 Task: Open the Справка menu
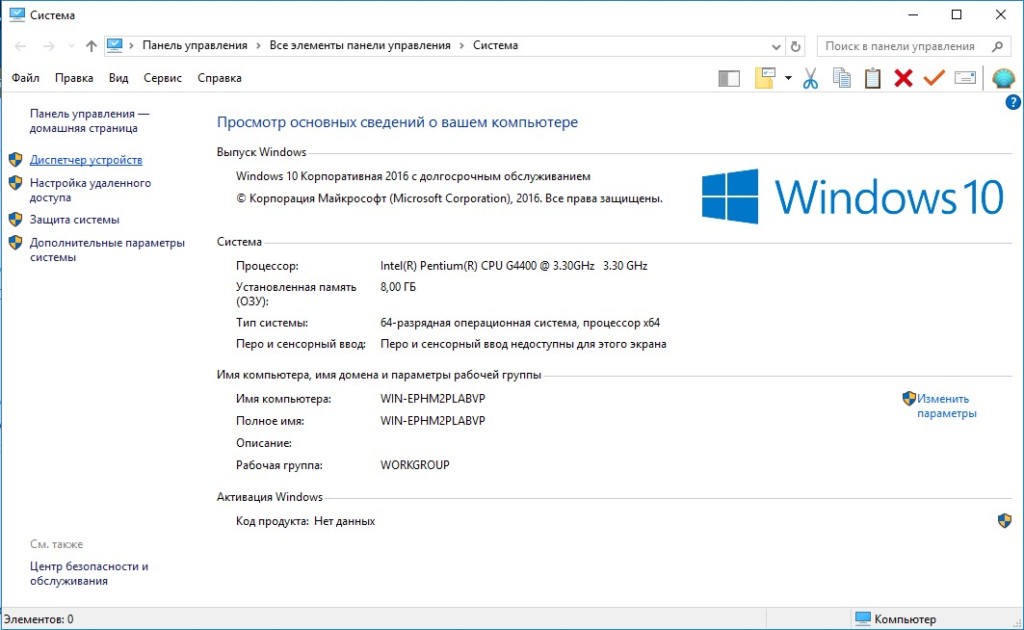click(x=219, y=78)
